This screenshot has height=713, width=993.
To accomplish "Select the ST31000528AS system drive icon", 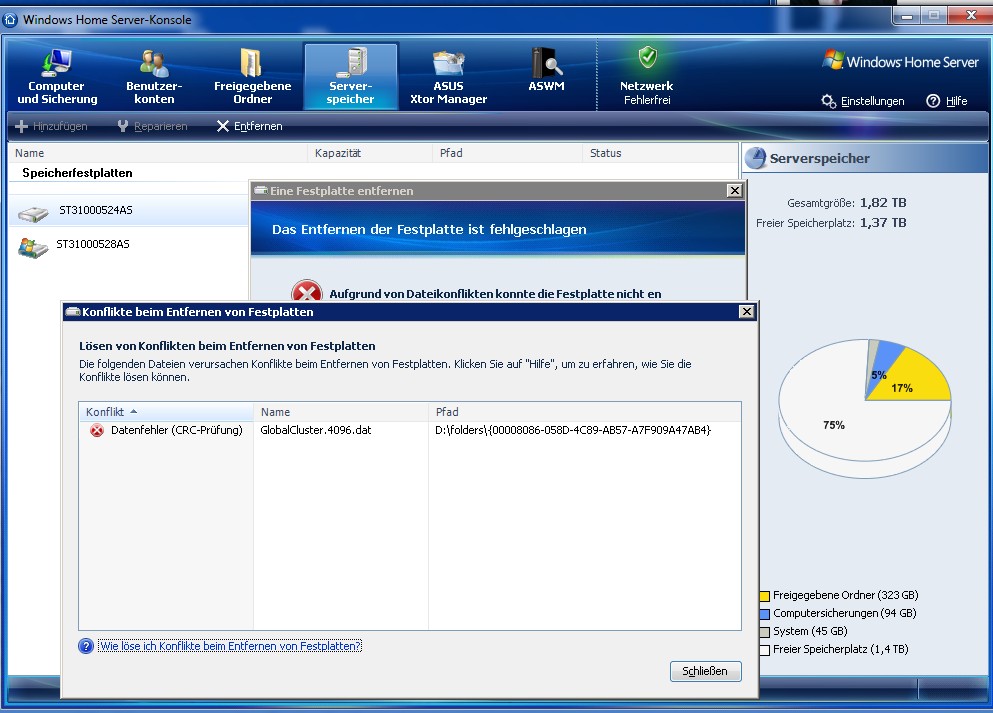I will [33, 248].
